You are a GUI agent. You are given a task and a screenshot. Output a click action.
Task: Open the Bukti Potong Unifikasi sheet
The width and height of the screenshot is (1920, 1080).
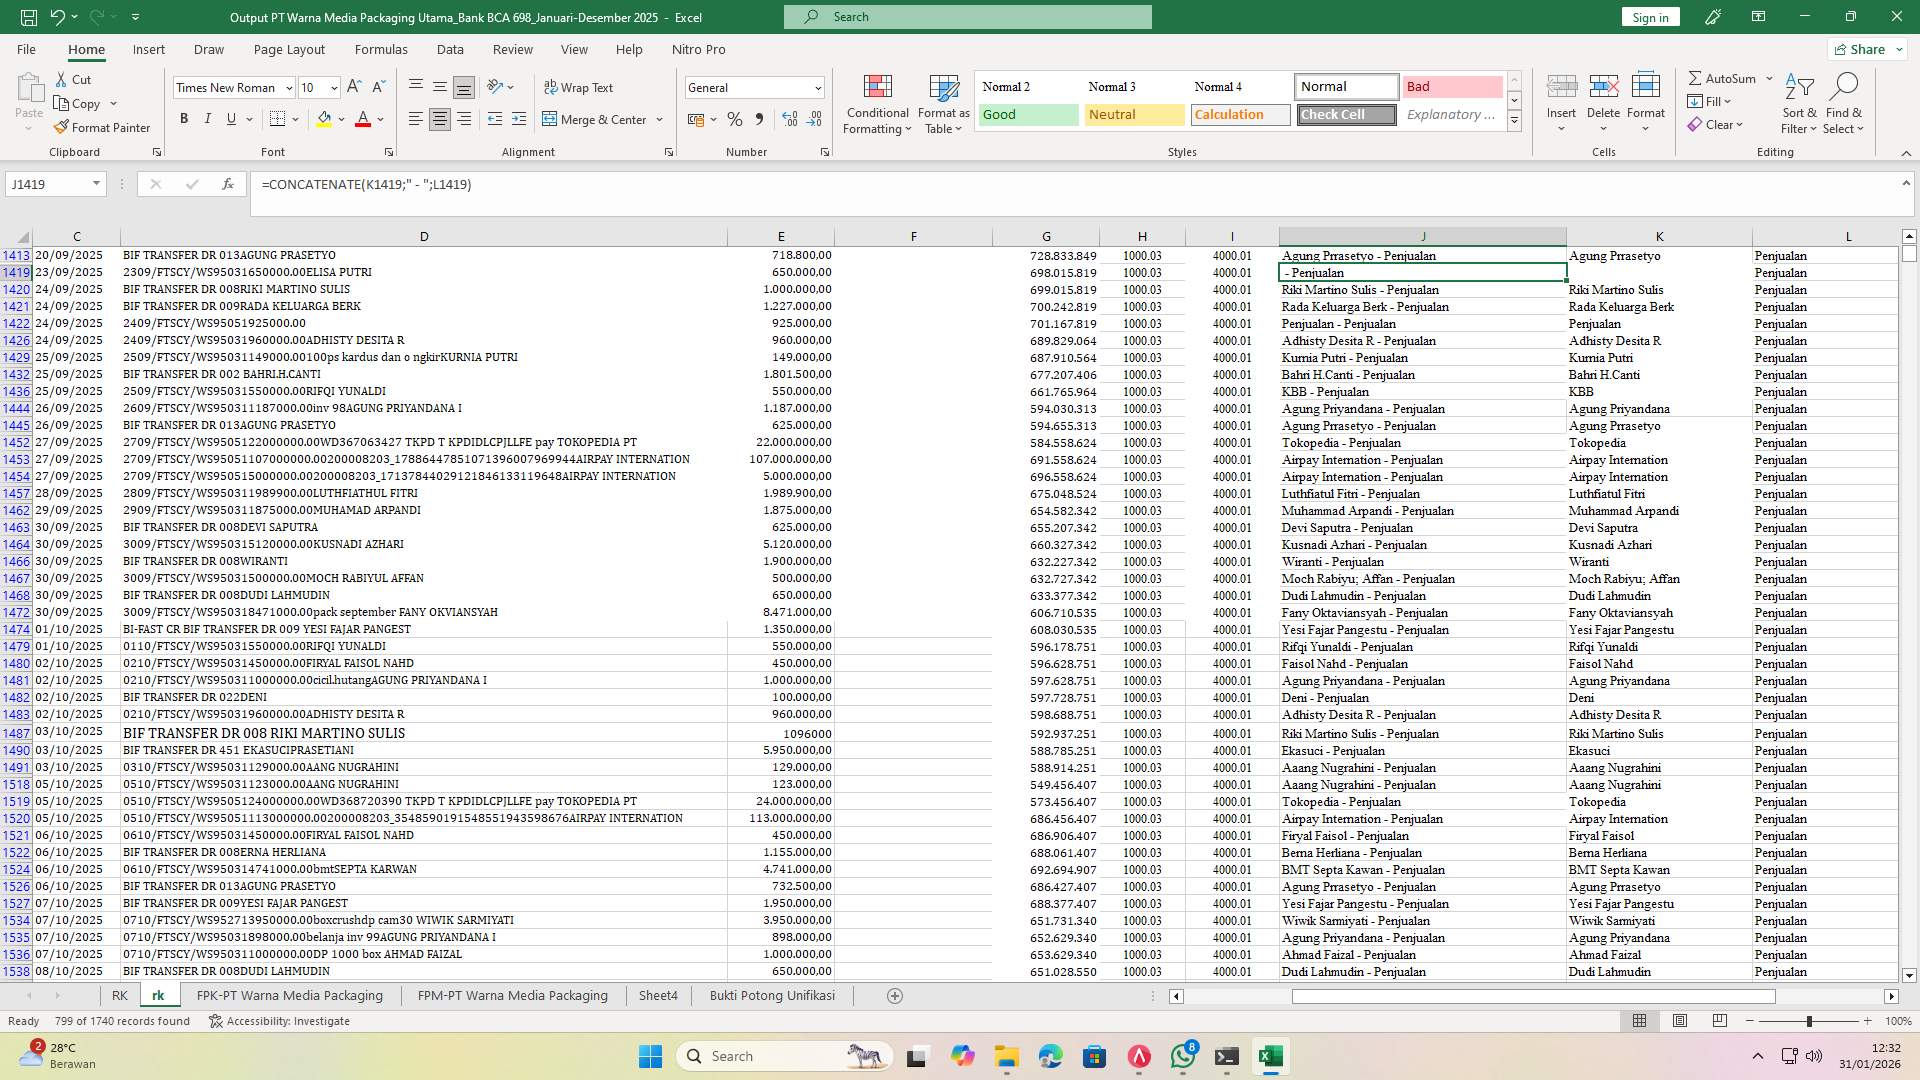point(771,995)
